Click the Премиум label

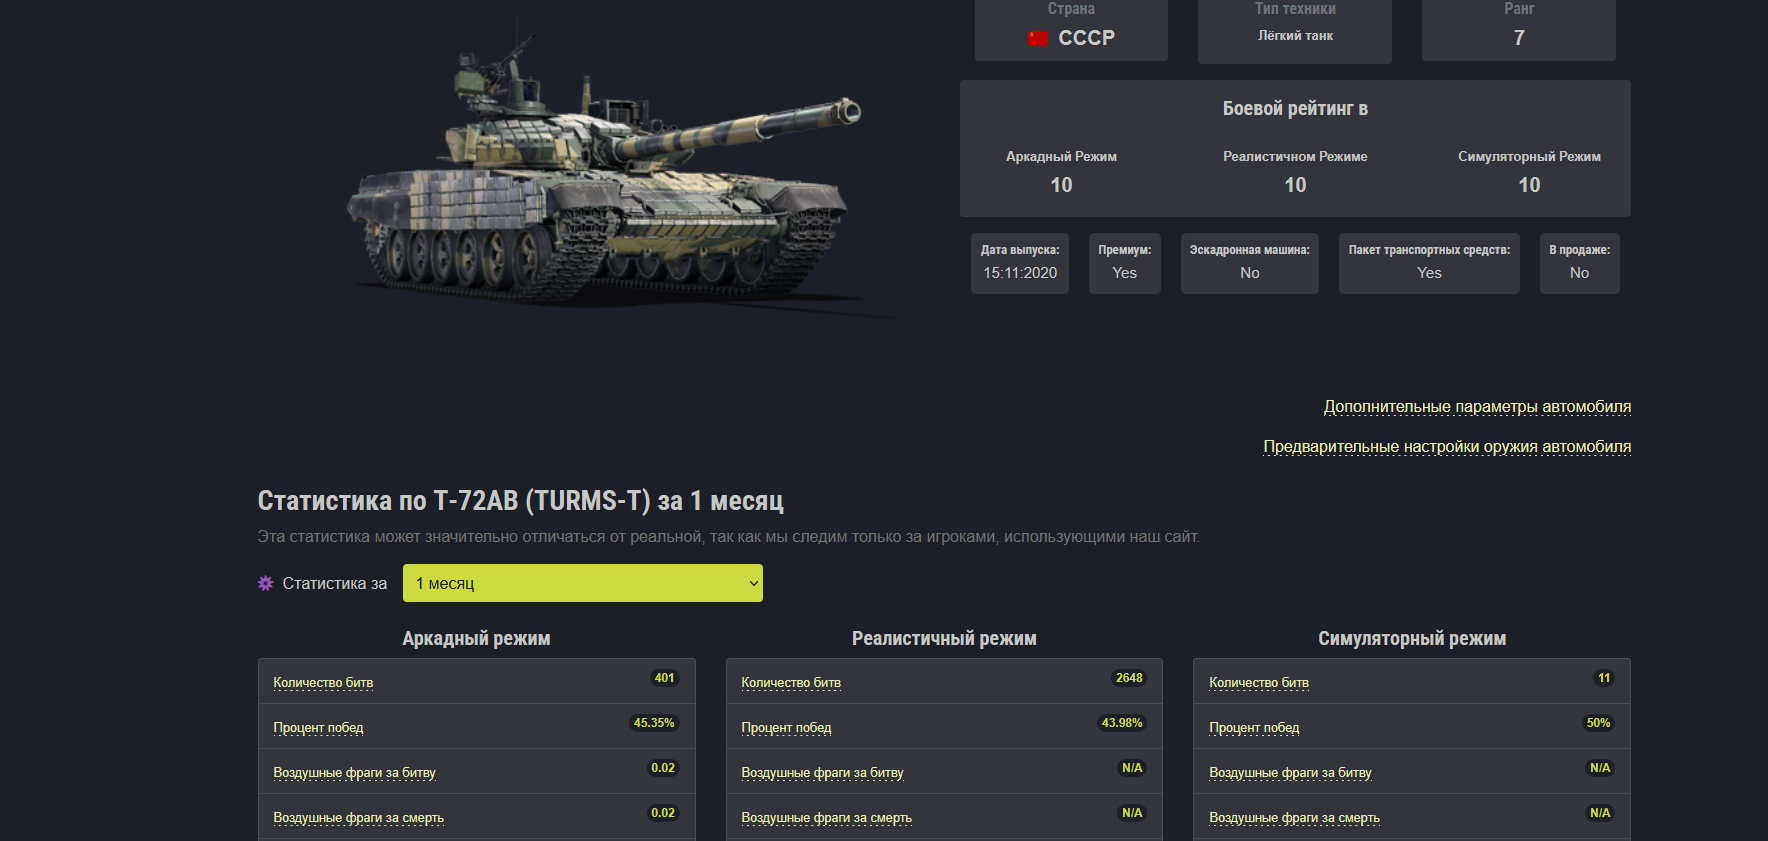click(1125, 250)
